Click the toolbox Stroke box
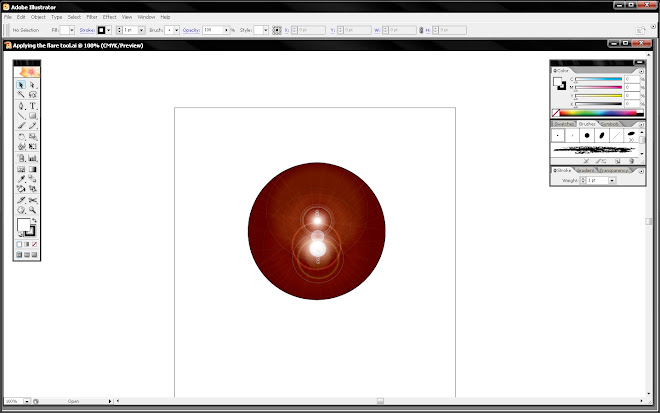660x413 pixels. (32, 231)
